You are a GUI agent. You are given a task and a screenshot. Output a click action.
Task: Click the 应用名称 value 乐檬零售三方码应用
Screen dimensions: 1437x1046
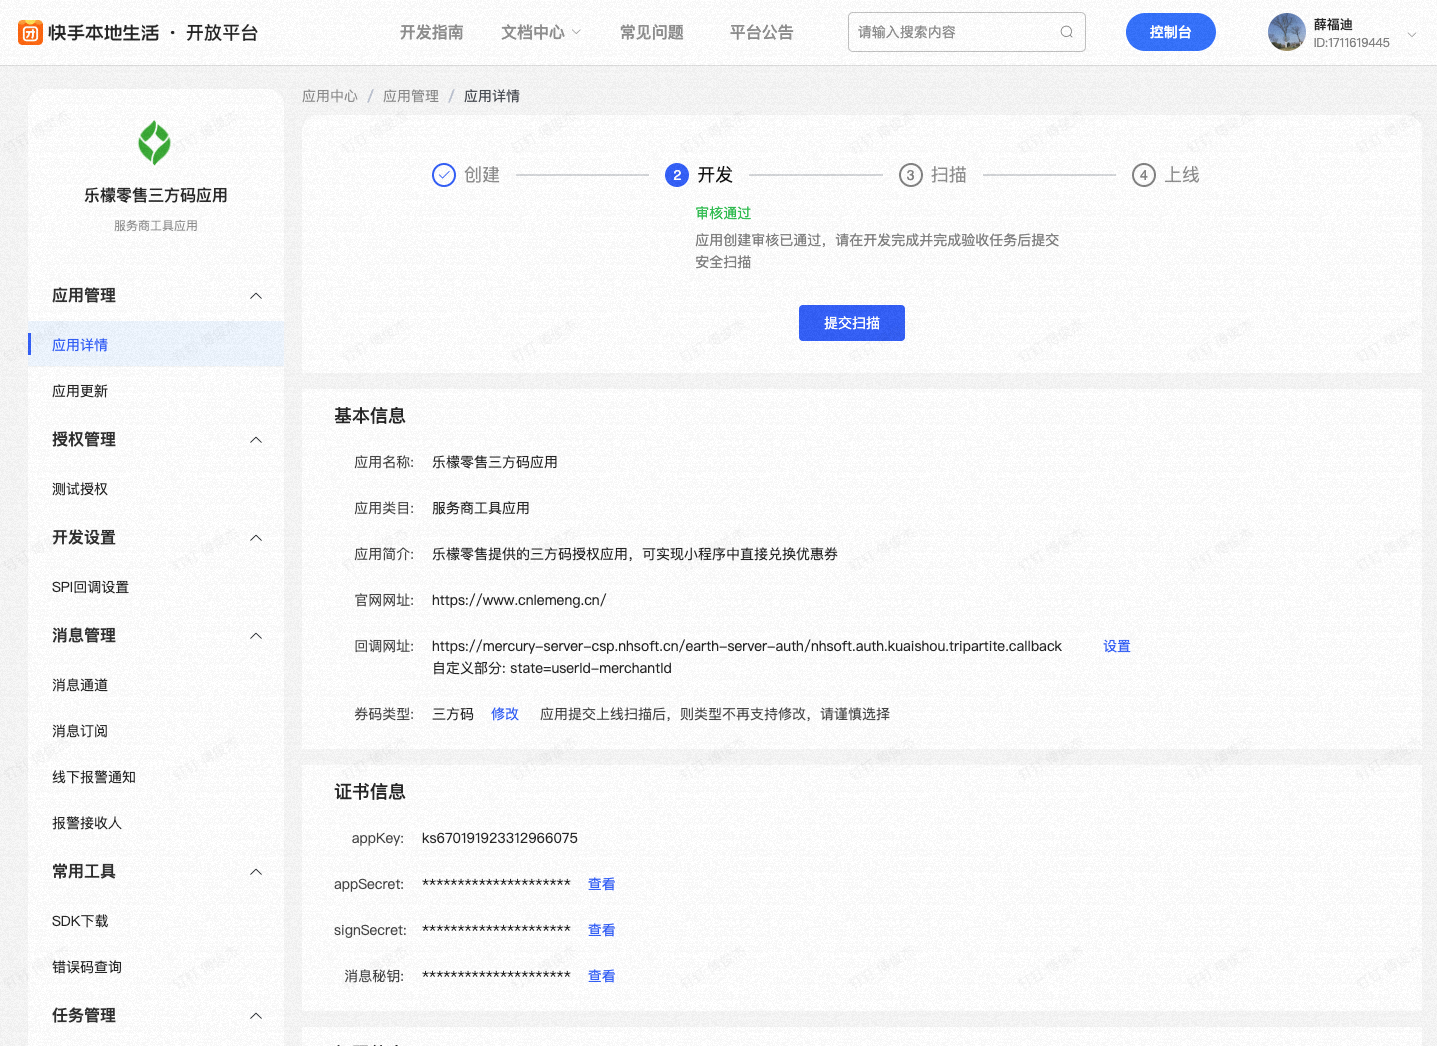pos(495,462)
